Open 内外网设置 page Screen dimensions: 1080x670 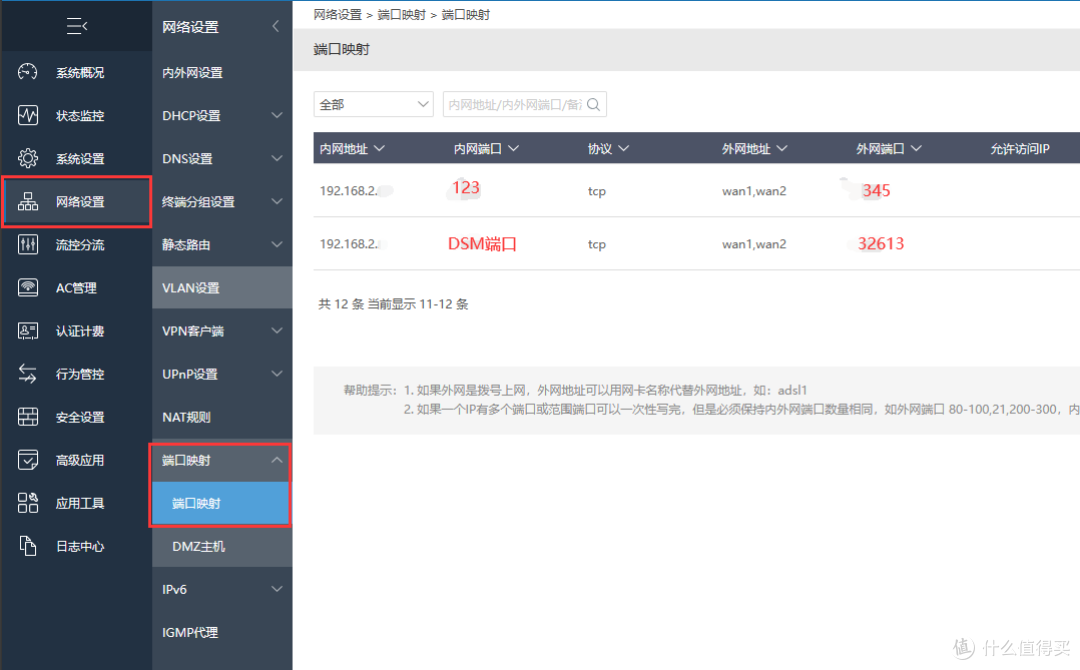192,72
